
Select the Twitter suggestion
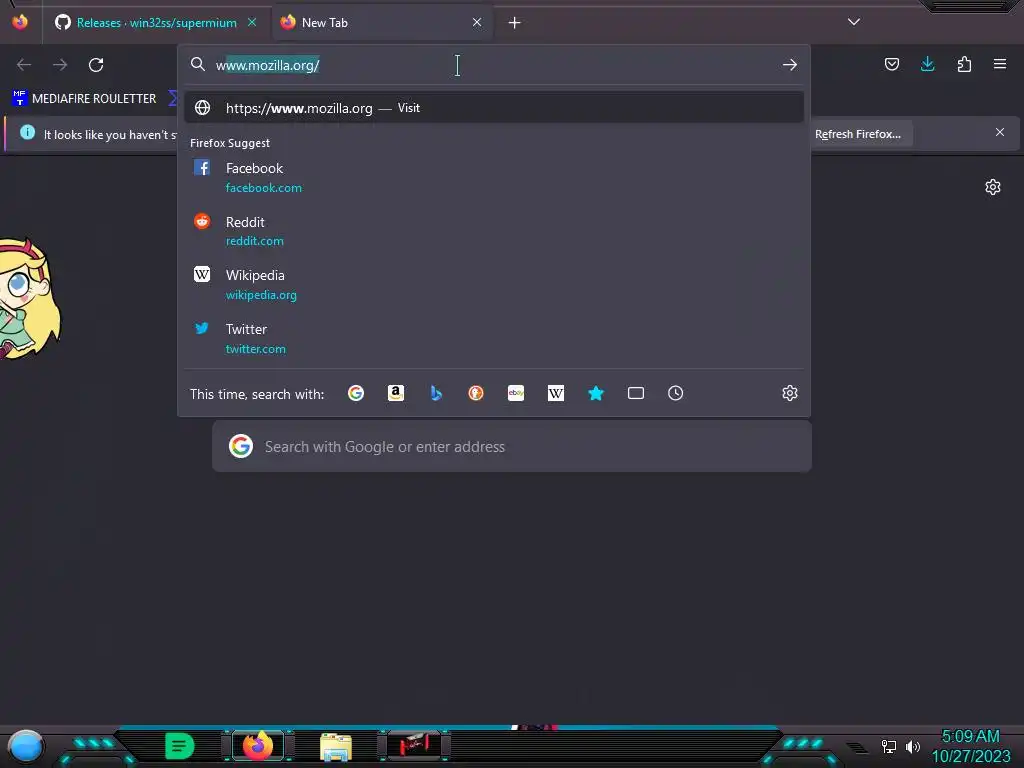(x=494, y=338)
